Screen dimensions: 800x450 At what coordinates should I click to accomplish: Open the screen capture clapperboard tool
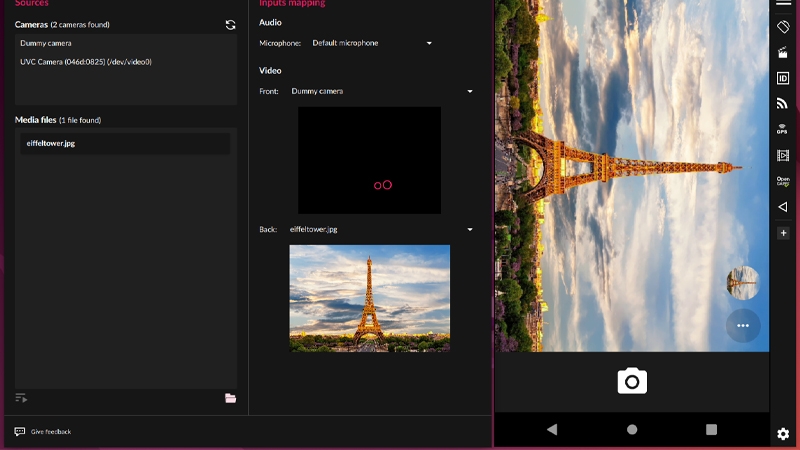(x=783, y=53)
